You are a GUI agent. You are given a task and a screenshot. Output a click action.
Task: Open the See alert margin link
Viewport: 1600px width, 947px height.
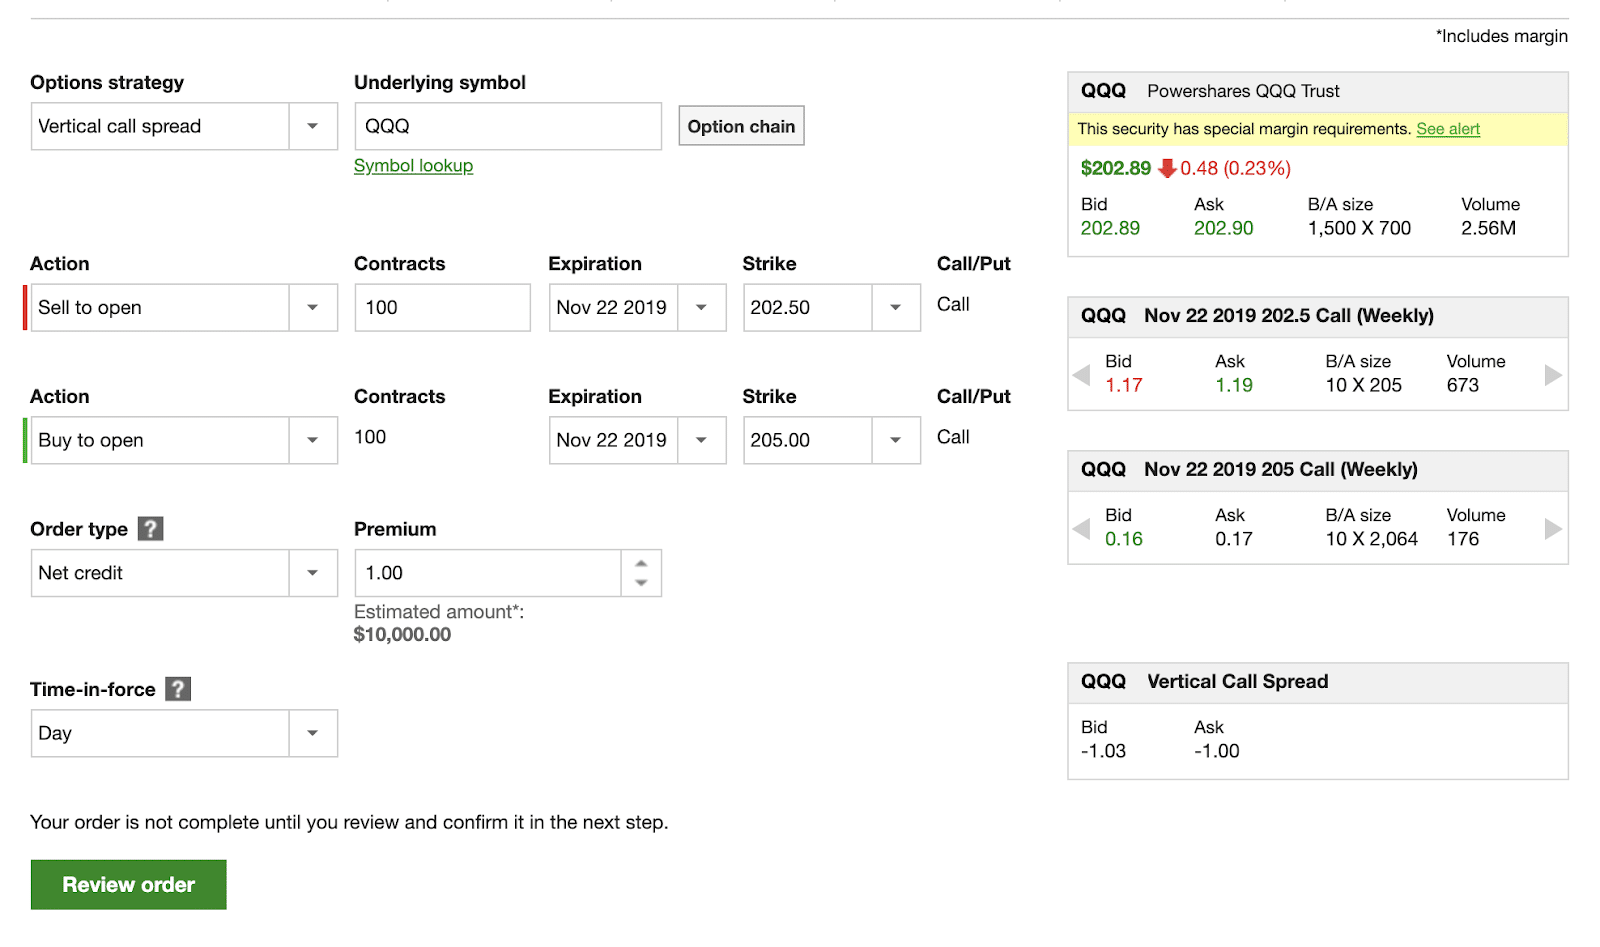click(1447, 129)
